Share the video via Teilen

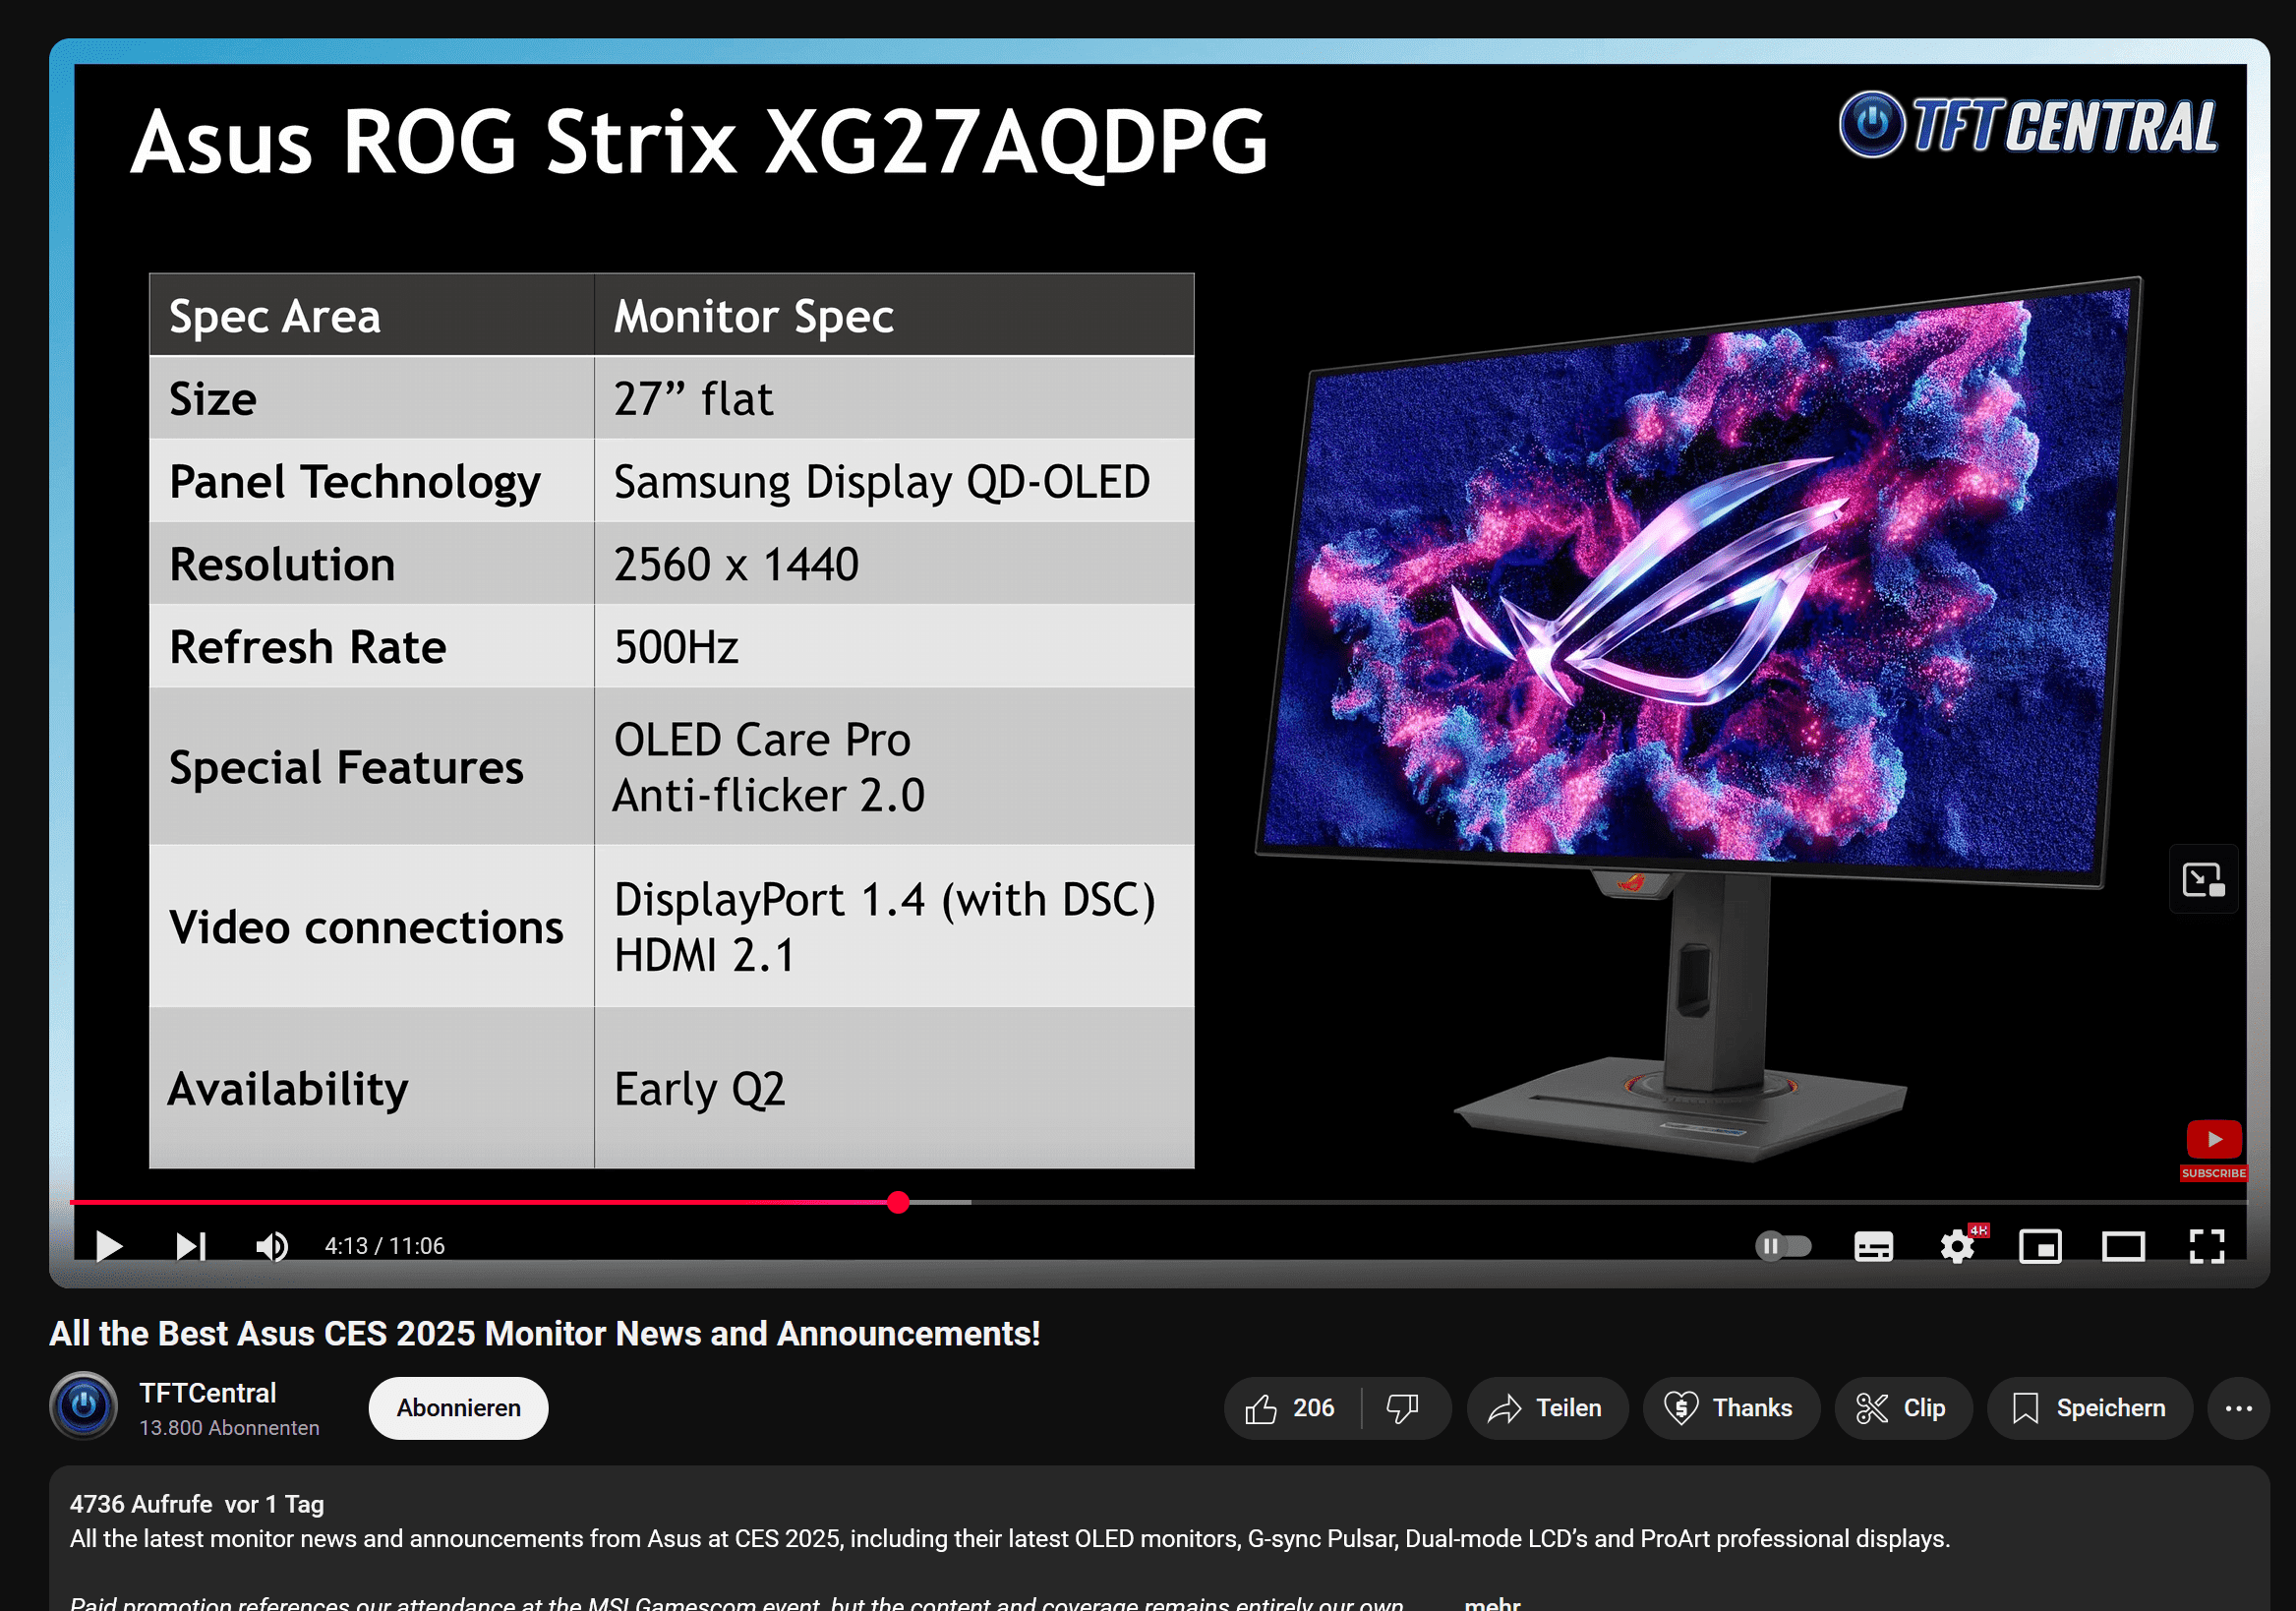1546,1408
